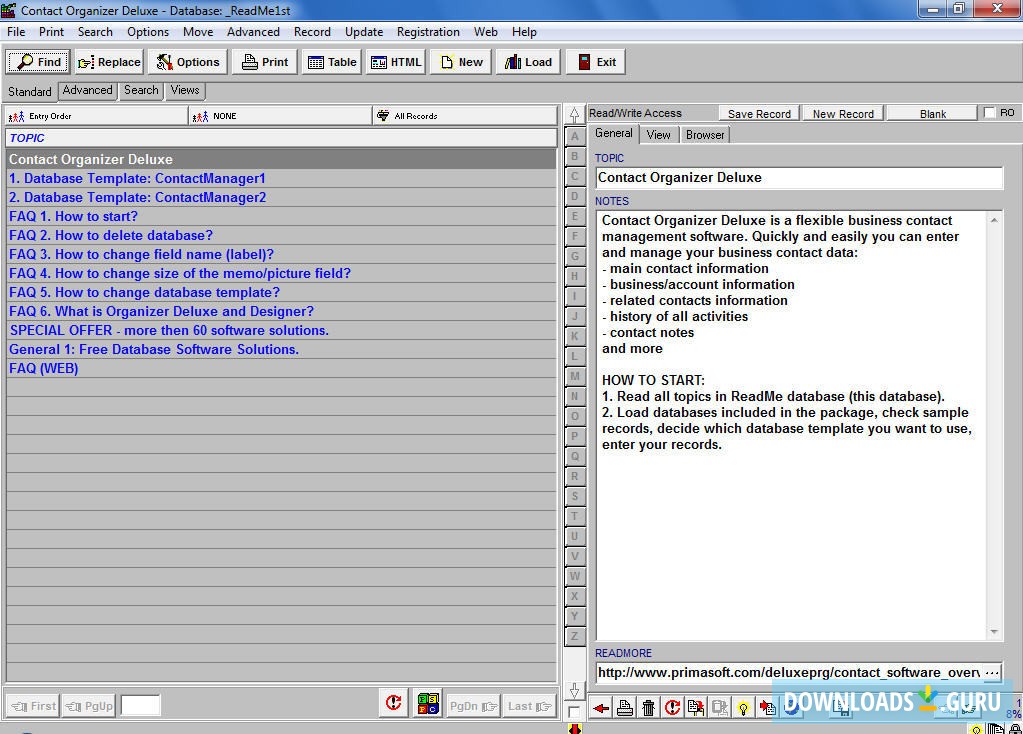Toggle the yellow lightbulb hint icon
Screen dimensions: 1023x734
743,707
